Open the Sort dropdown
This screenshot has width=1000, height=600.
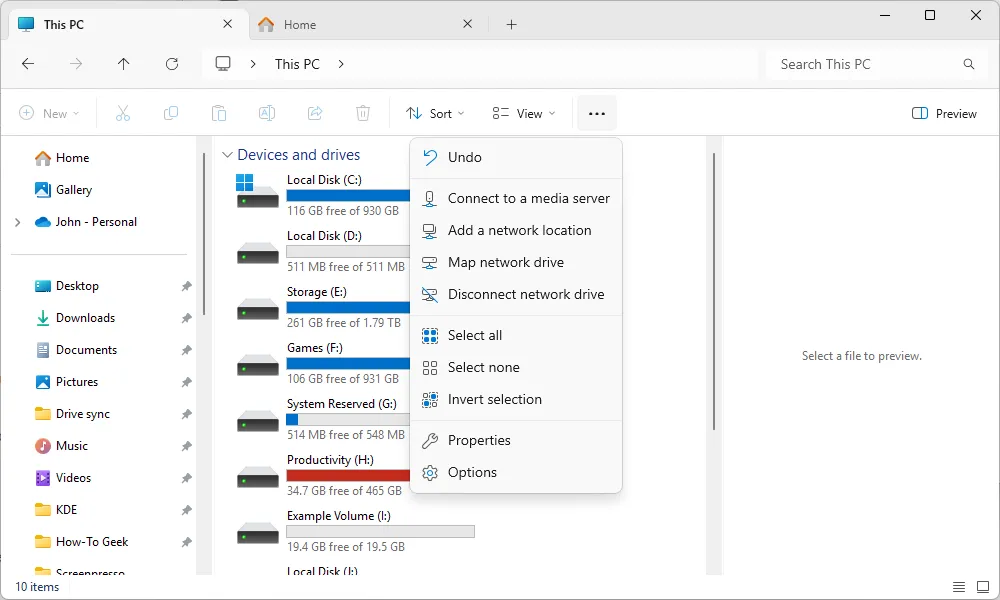[x=435, y=113]
